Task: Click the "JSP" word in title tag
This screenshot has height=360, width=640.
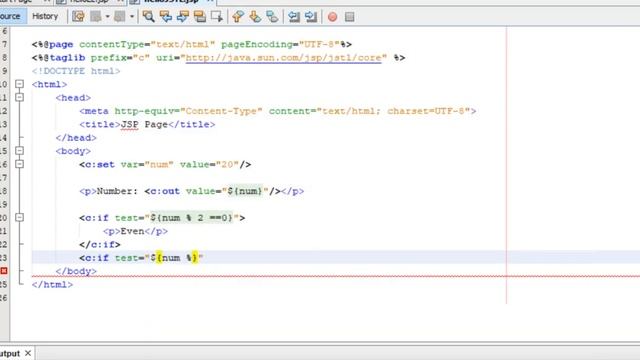Action: (129, 124)
